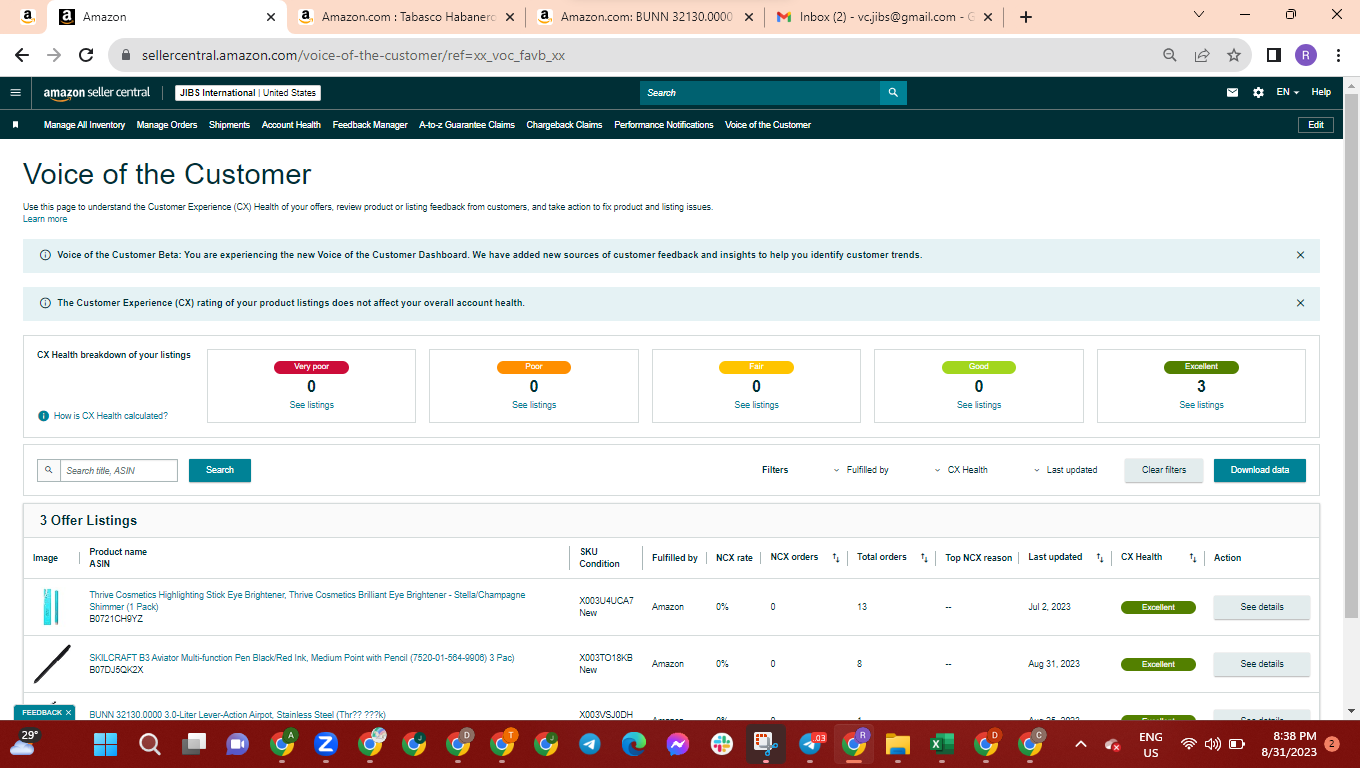Image resolution: width=1360 pixels, height=768 pixels.
Task: Bookmark this page with star icon
Action: [1233, 55]
